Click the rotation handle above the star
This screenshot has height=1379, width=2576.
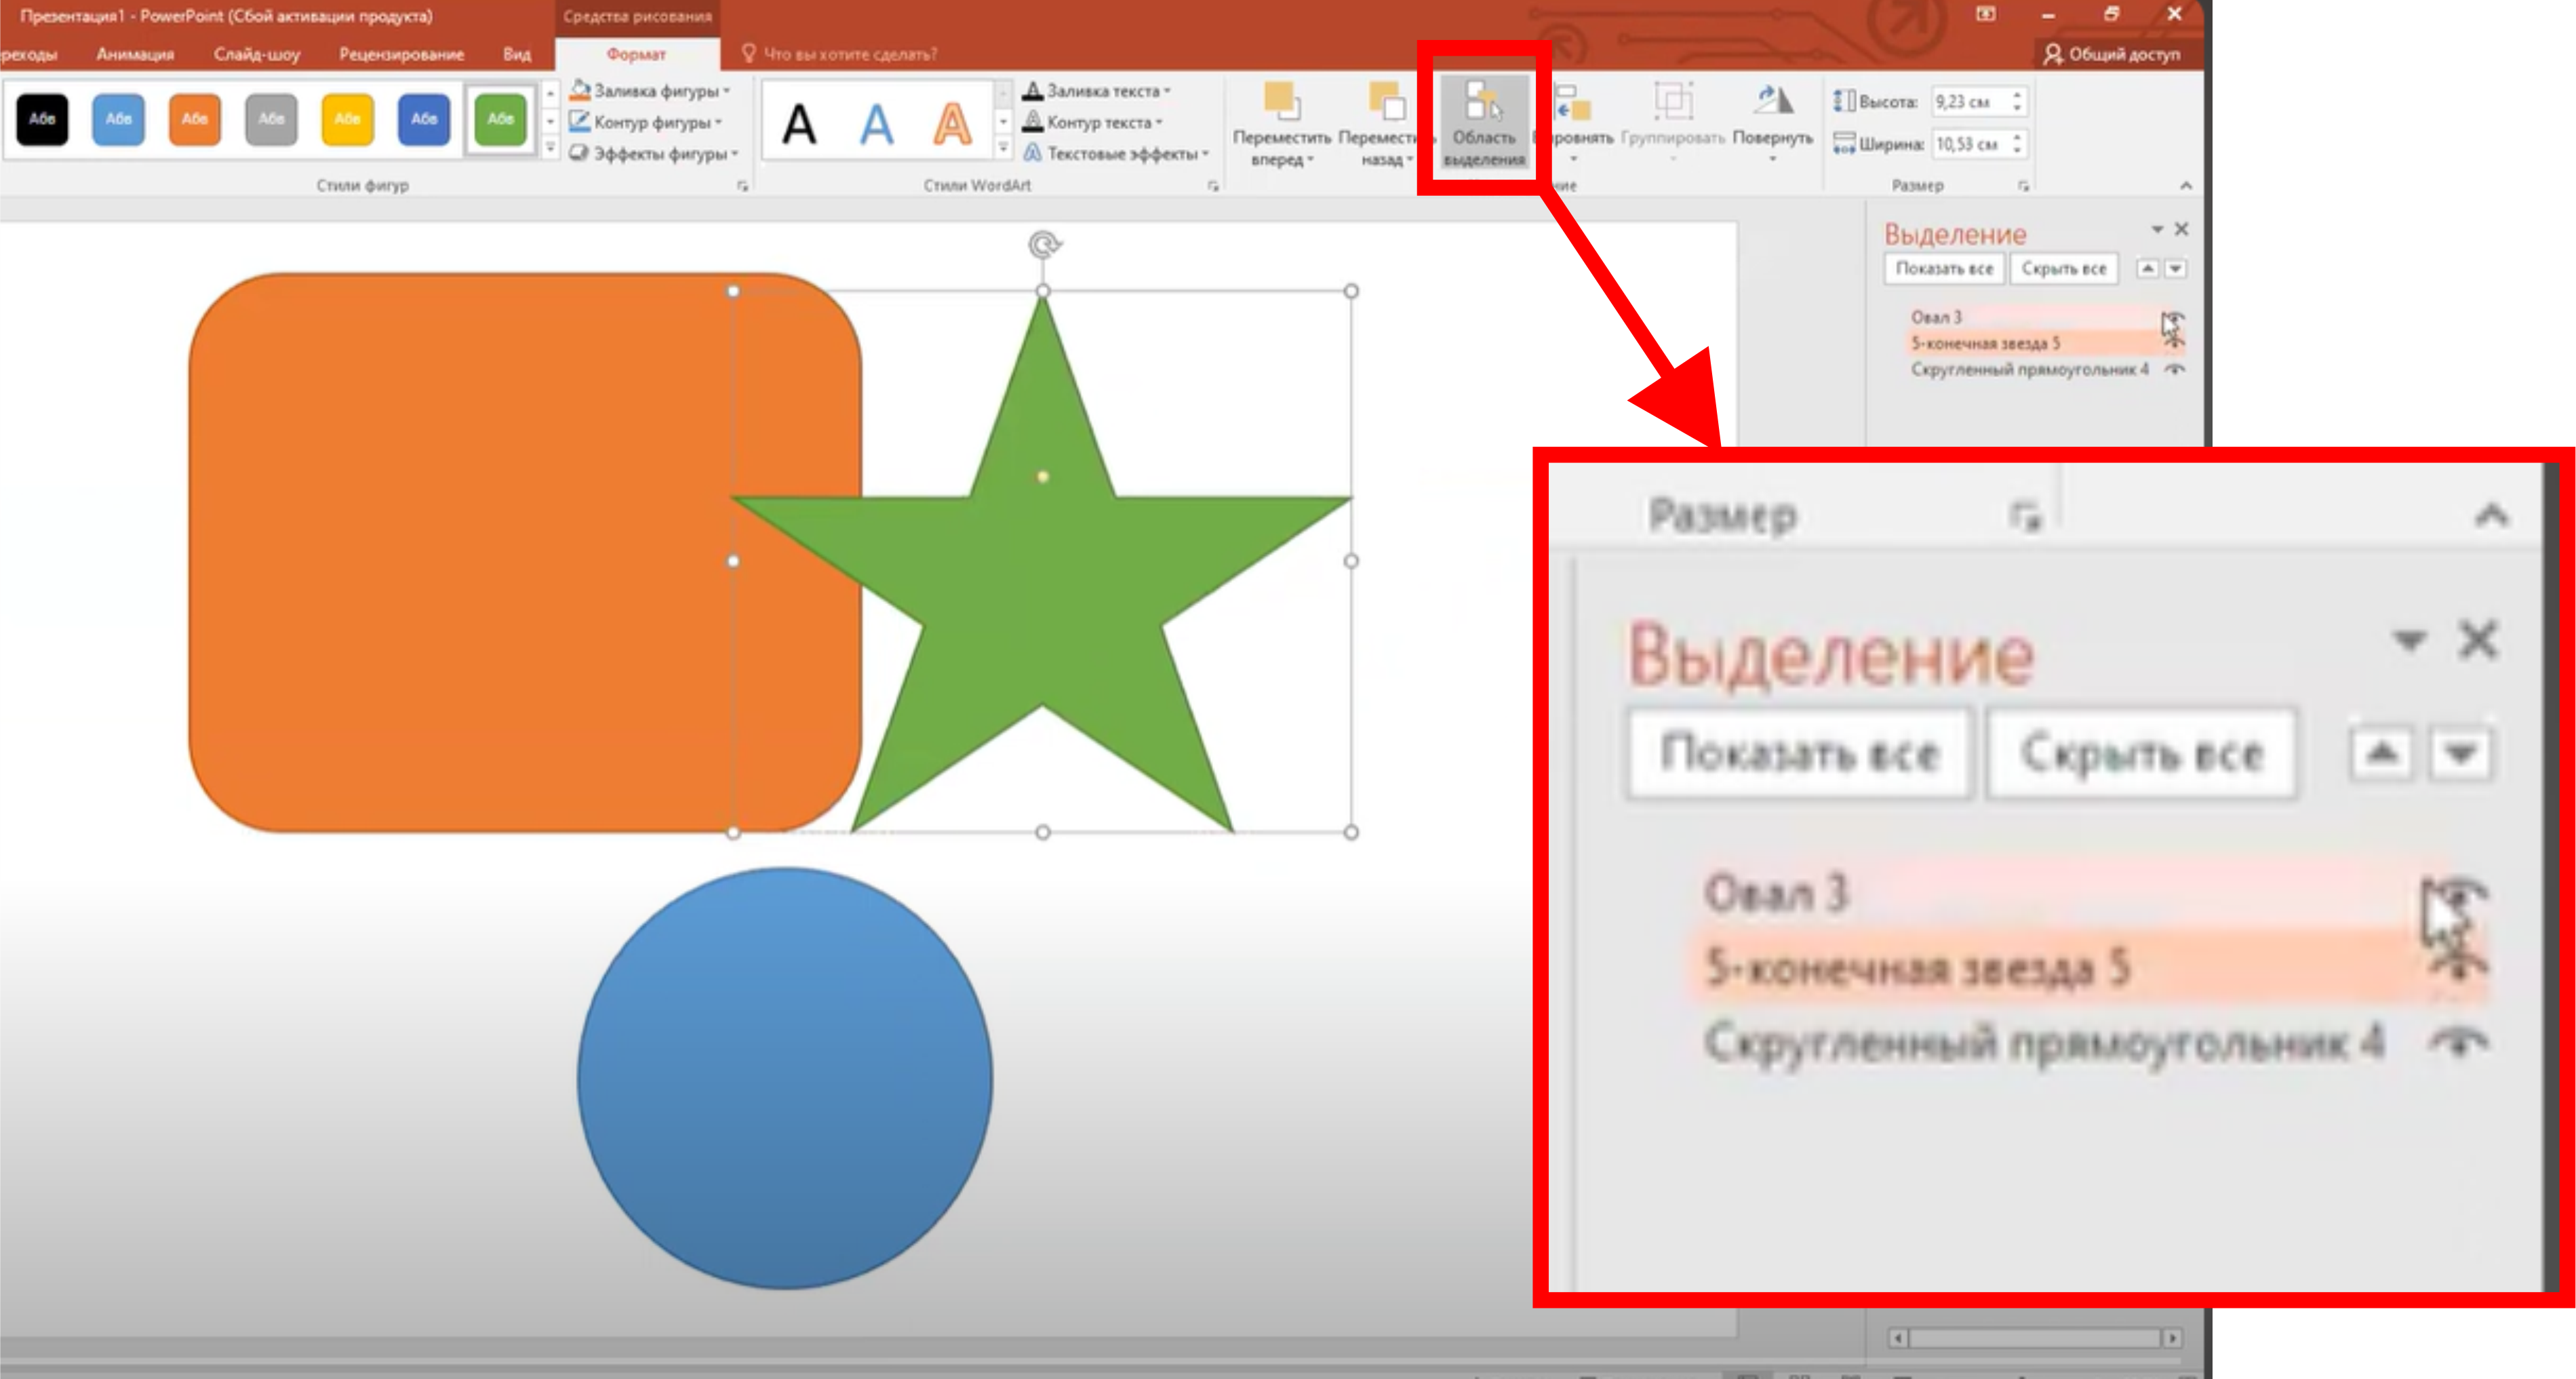coord(1043,244)
